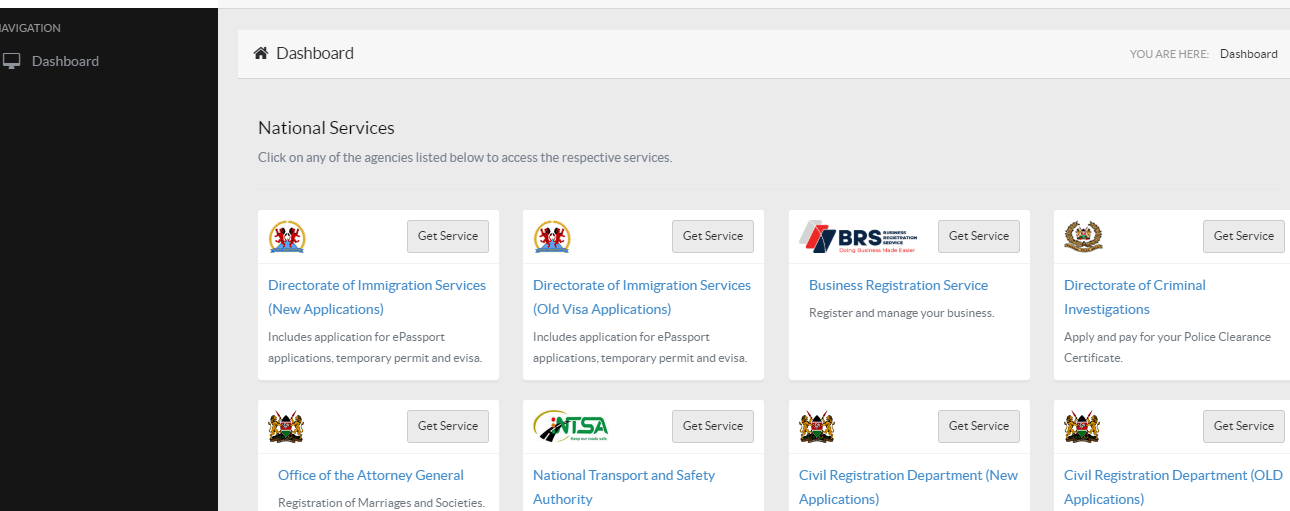The width and height of the screenshot is (1290, 511).
Task: Click the home icon in Dashboard header
Action: (261, 53)
